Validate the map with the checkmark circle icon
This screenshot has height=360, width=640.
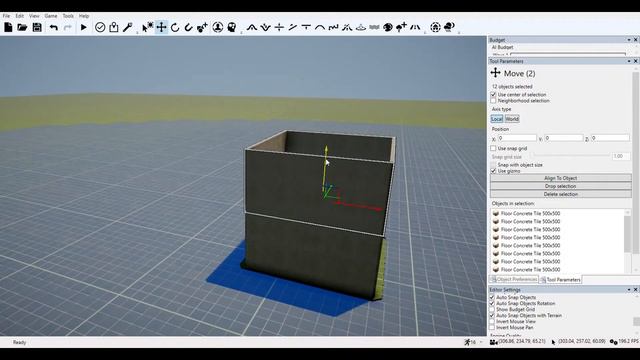pos(100,27)
